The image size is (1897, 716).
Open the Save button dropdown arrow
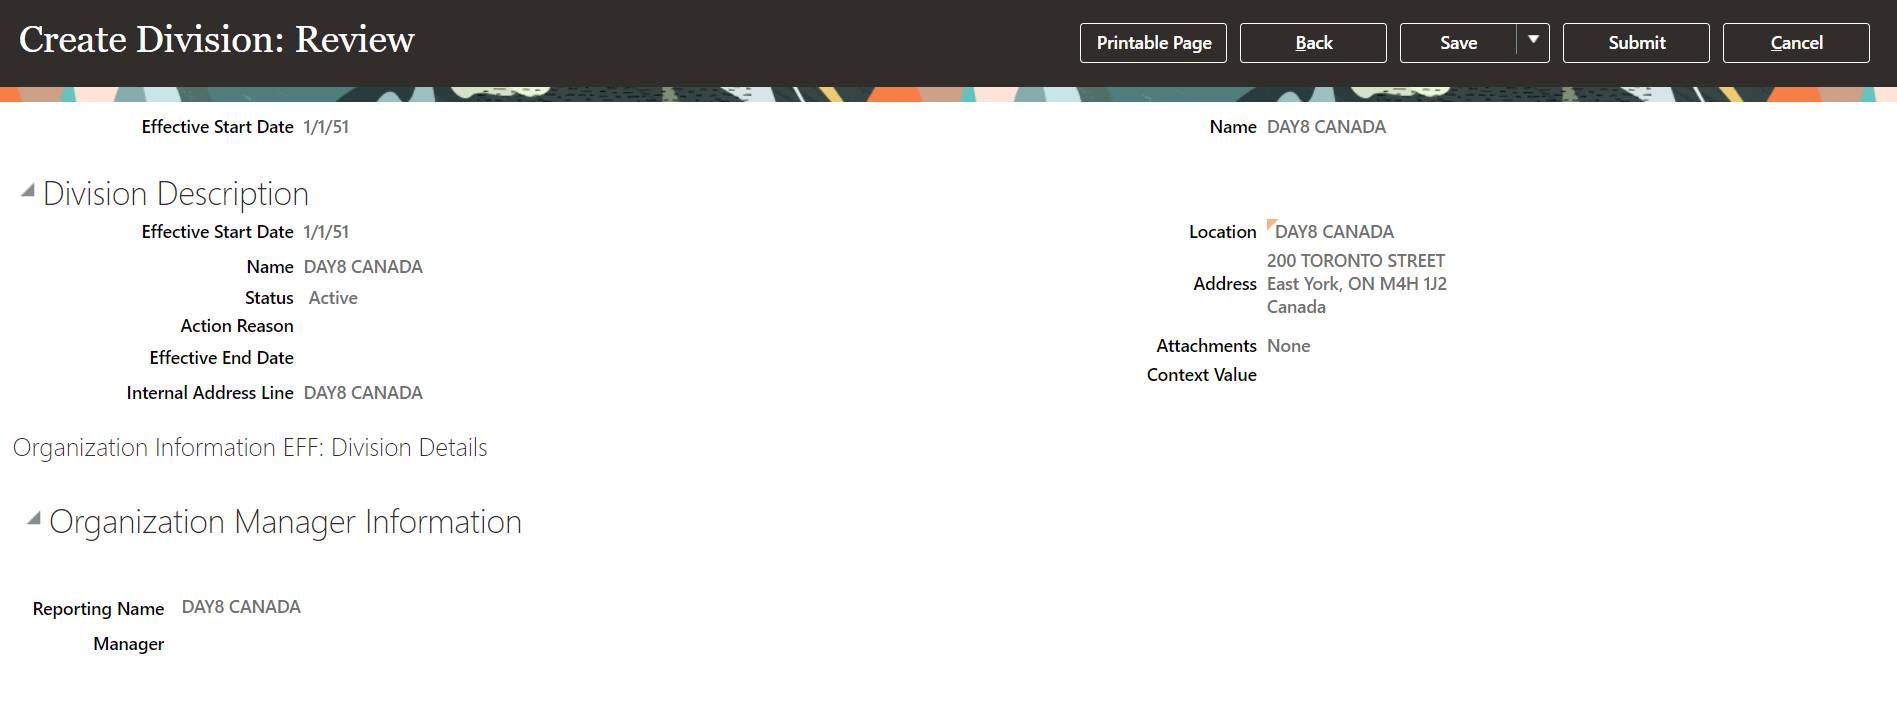click(x=1533, y=41)
